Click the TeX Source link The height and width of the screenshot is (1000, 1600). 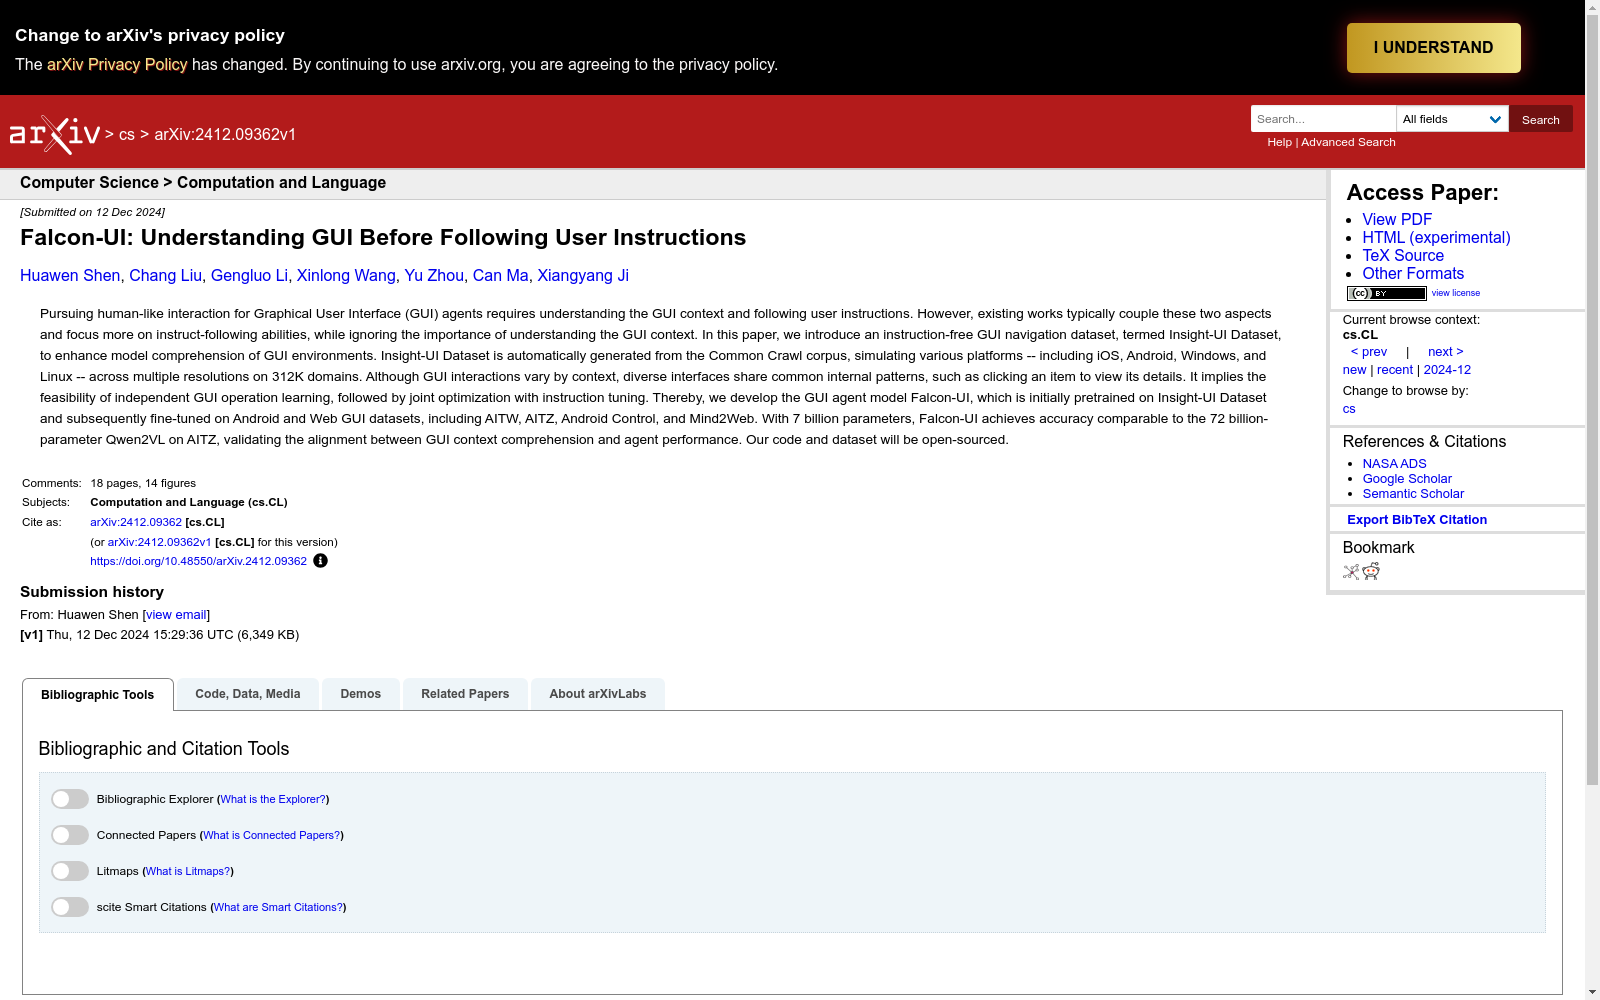1403,255
